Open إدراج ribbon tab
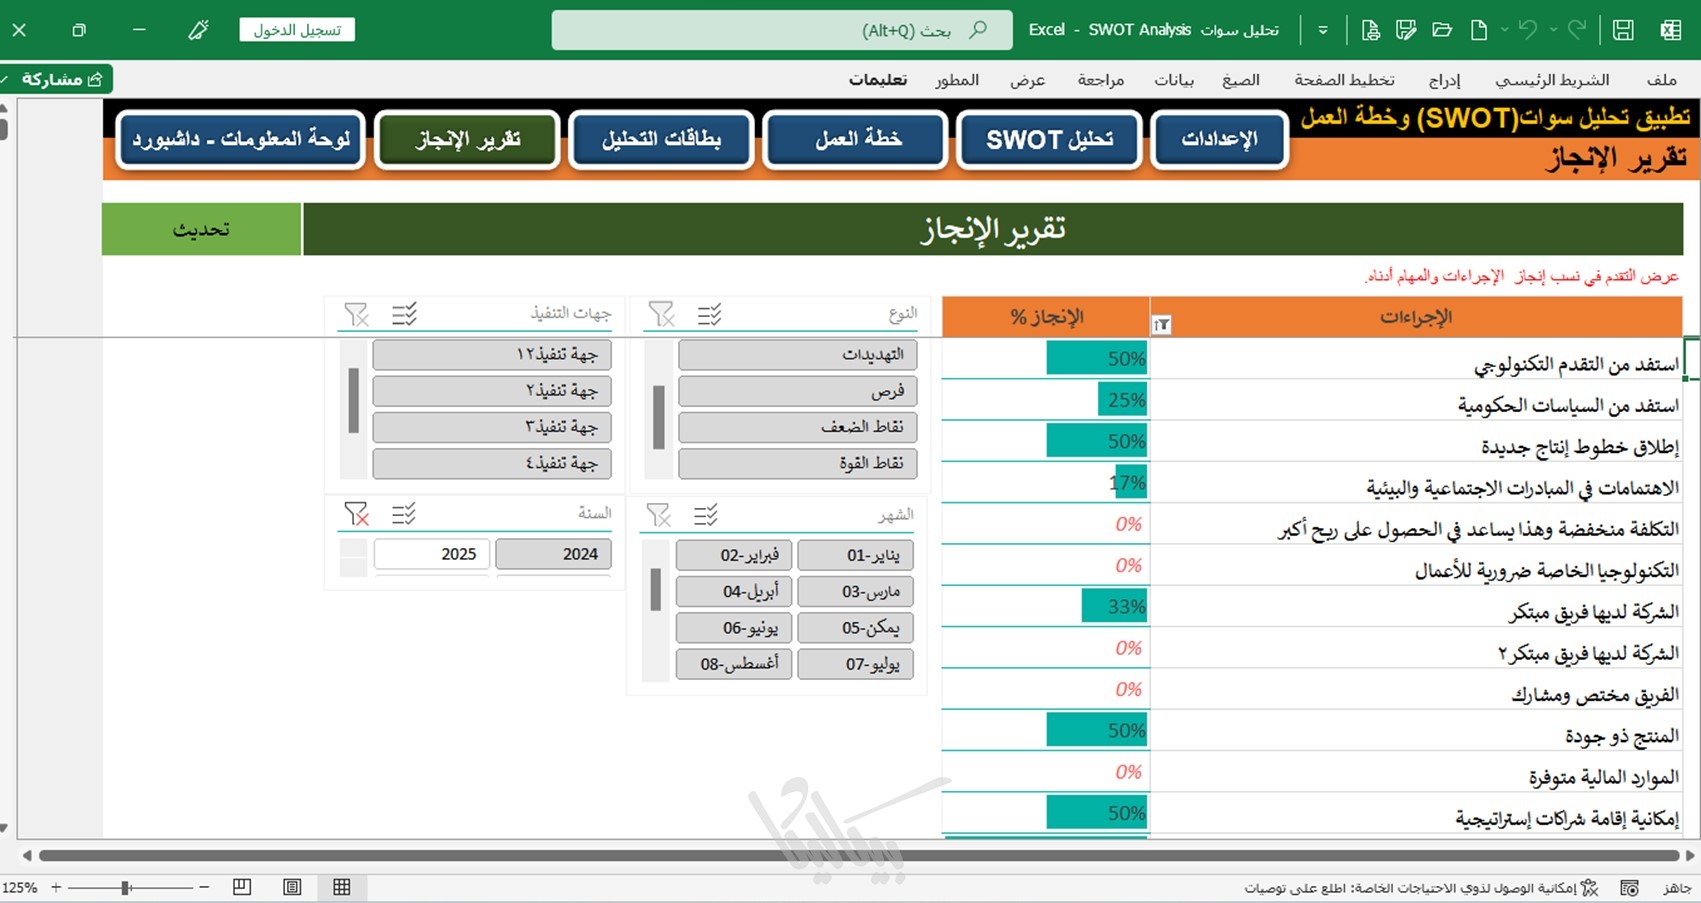Screen dimensions: 1701x903 point(1444,80)
